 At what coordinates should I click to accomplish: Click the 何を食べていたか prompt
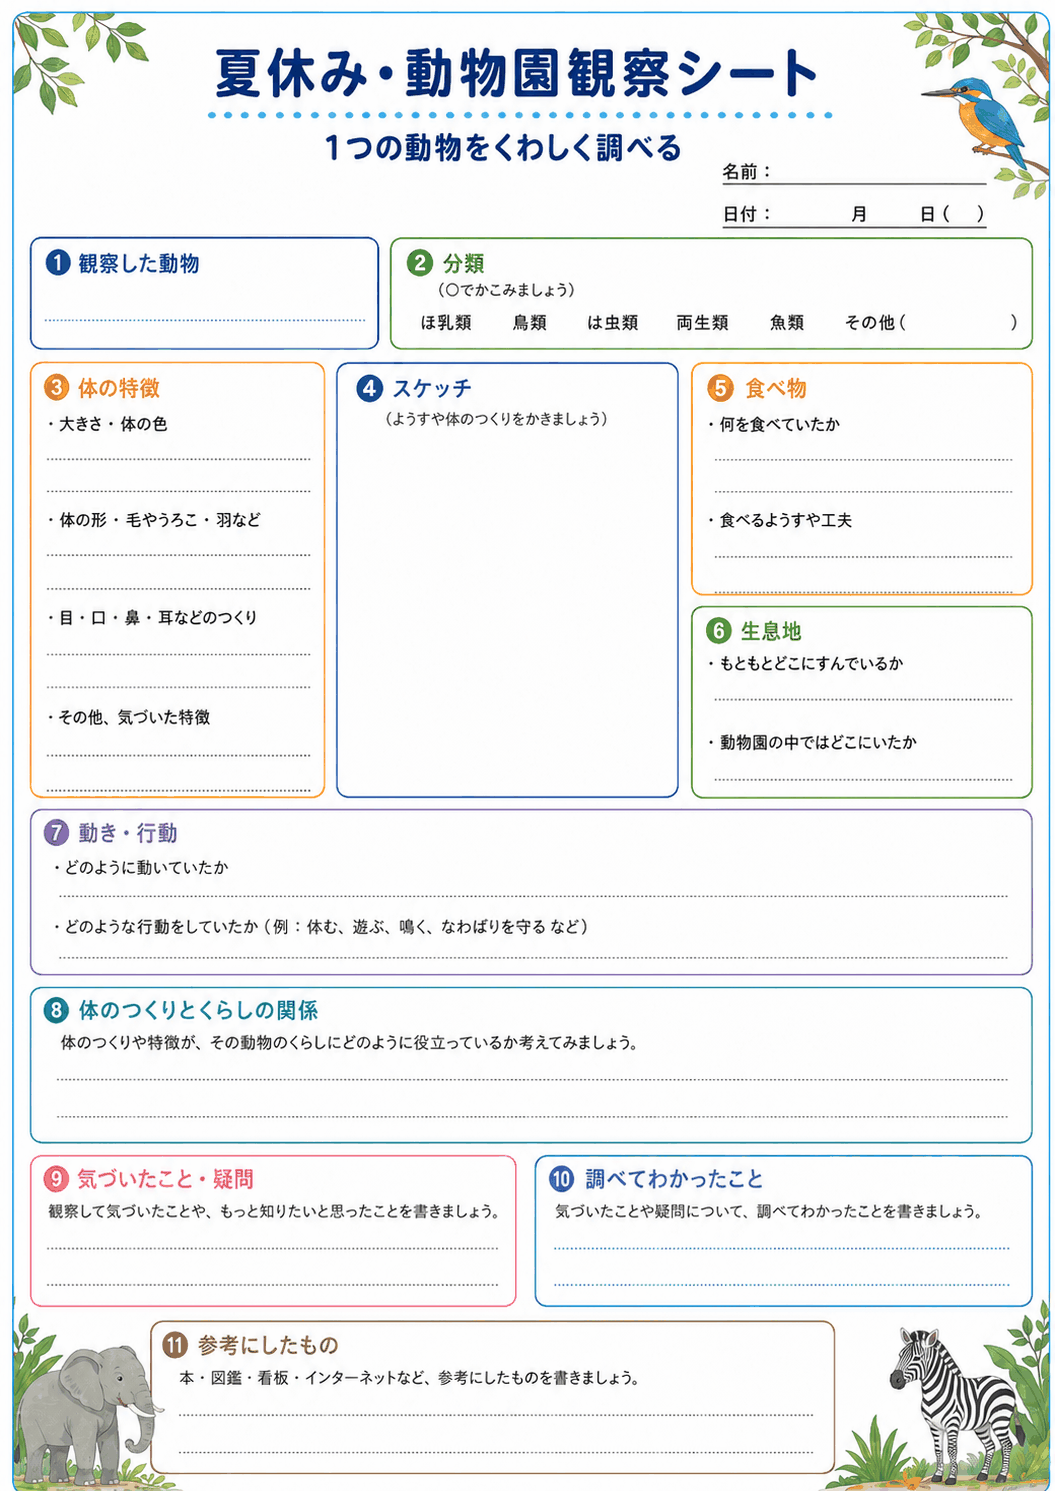tap(774, 424)
